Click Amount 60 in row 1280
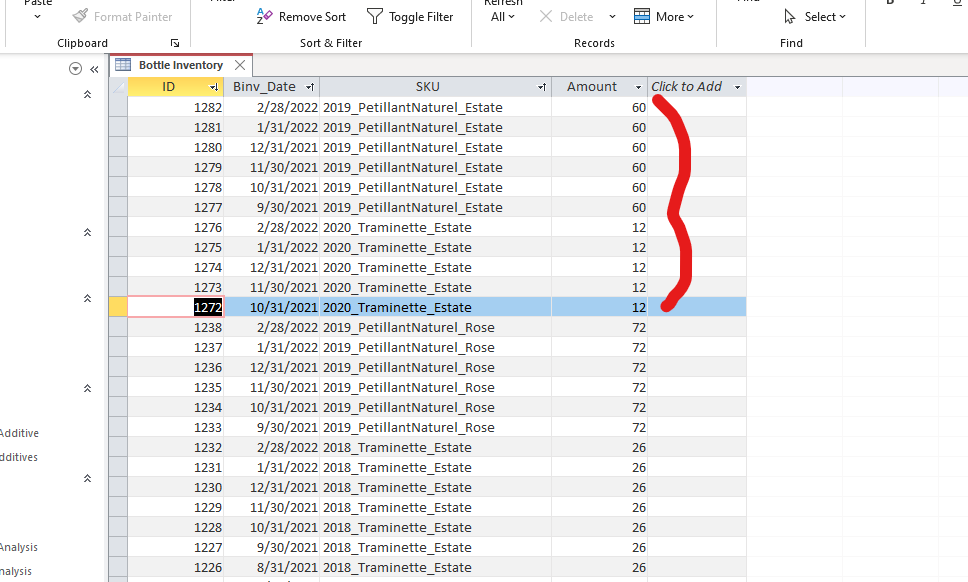Viewport: 968px width, 582px height. [599, 148]
